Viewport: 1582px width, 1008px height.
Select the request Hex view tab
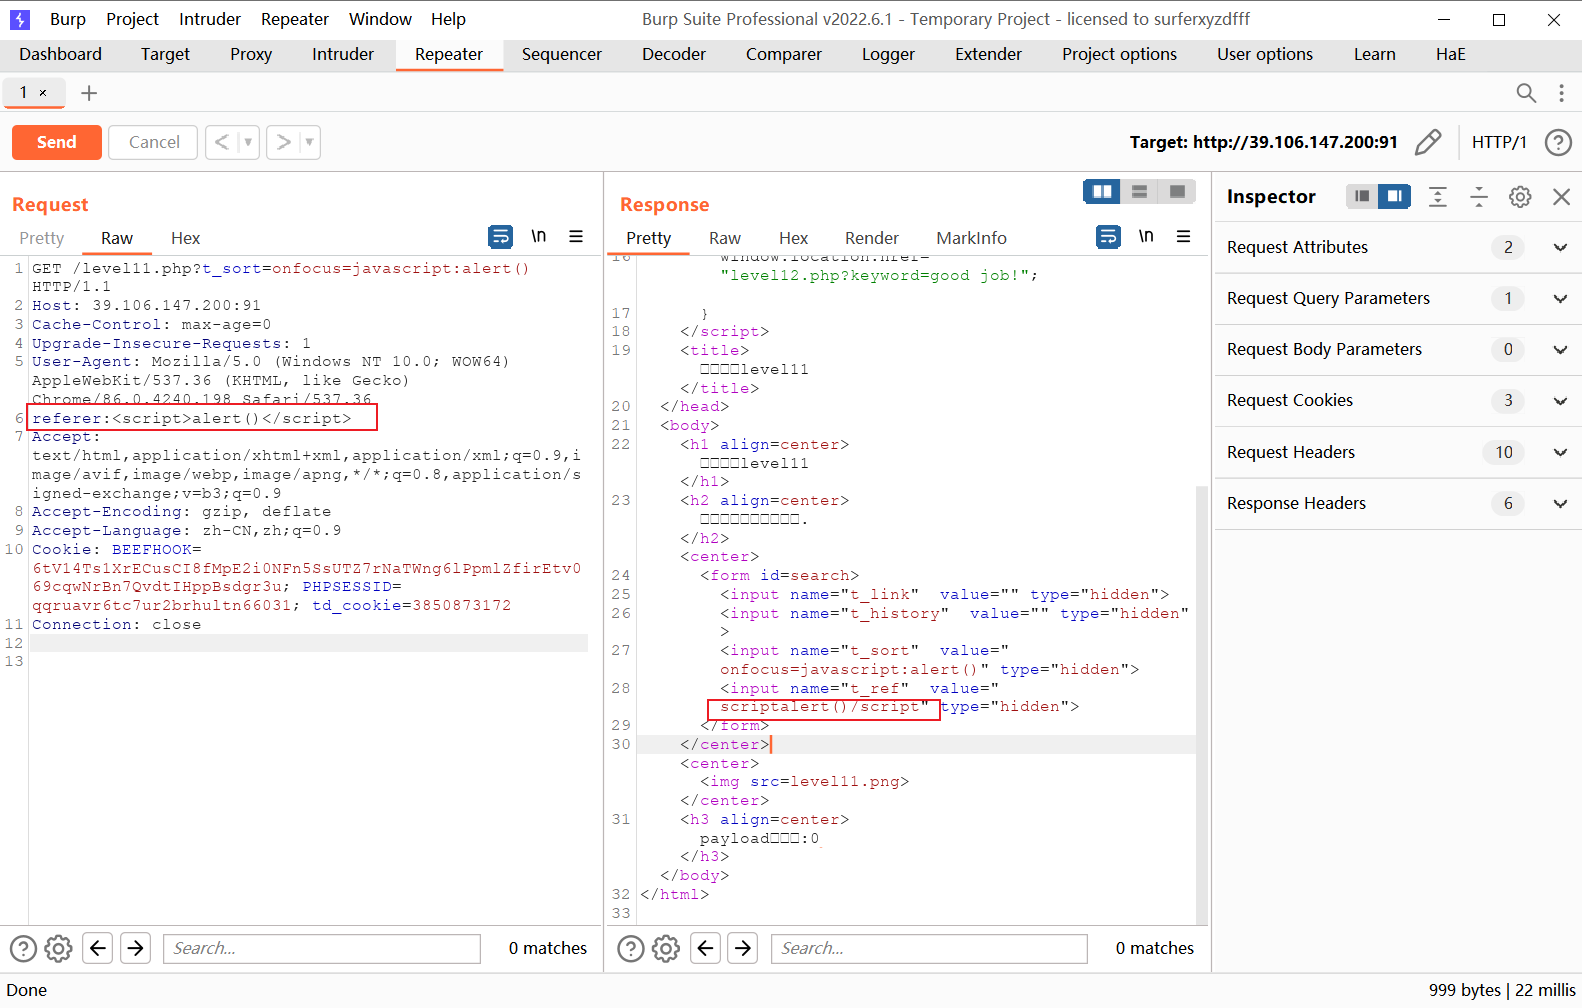[x=185, y=238]
